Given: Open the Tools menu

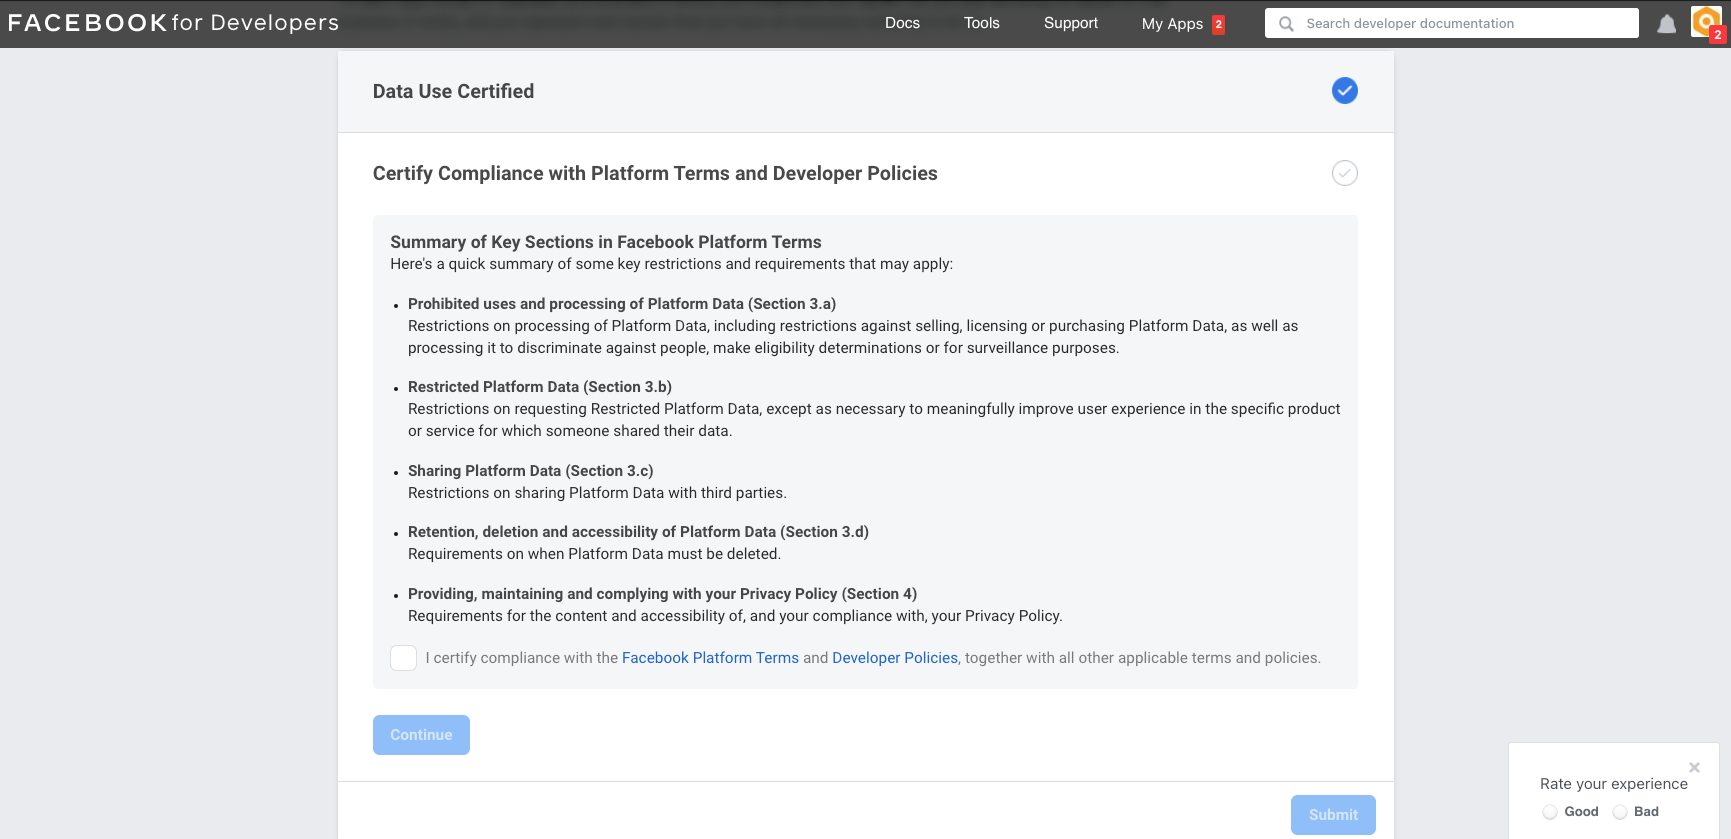Looking at the screenshot, I should coord(981,23).
